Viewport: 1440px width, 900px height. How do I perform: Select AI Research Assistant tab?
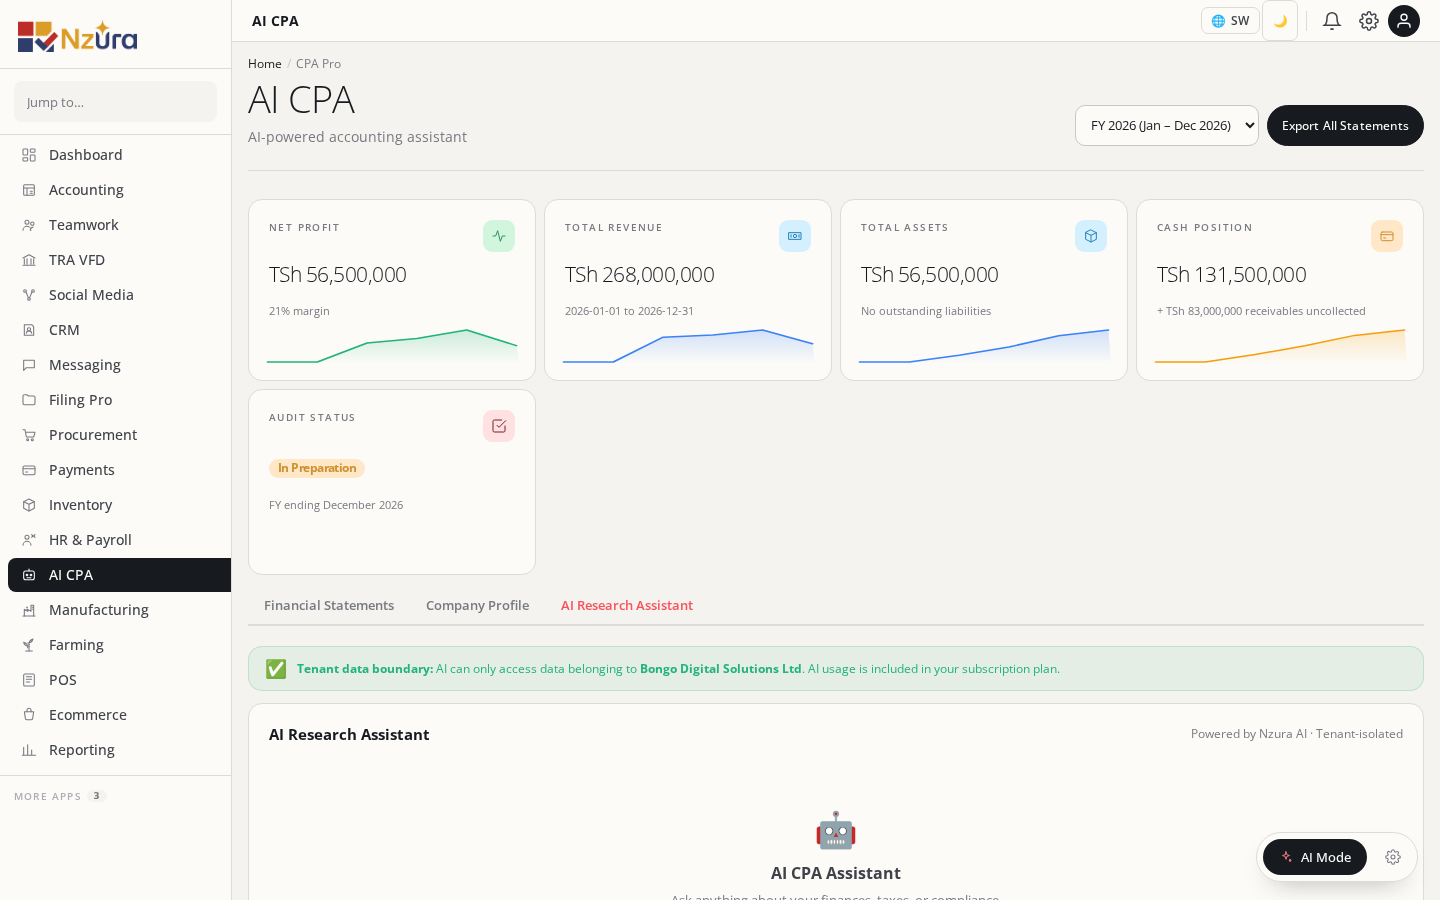coord(627,605)
